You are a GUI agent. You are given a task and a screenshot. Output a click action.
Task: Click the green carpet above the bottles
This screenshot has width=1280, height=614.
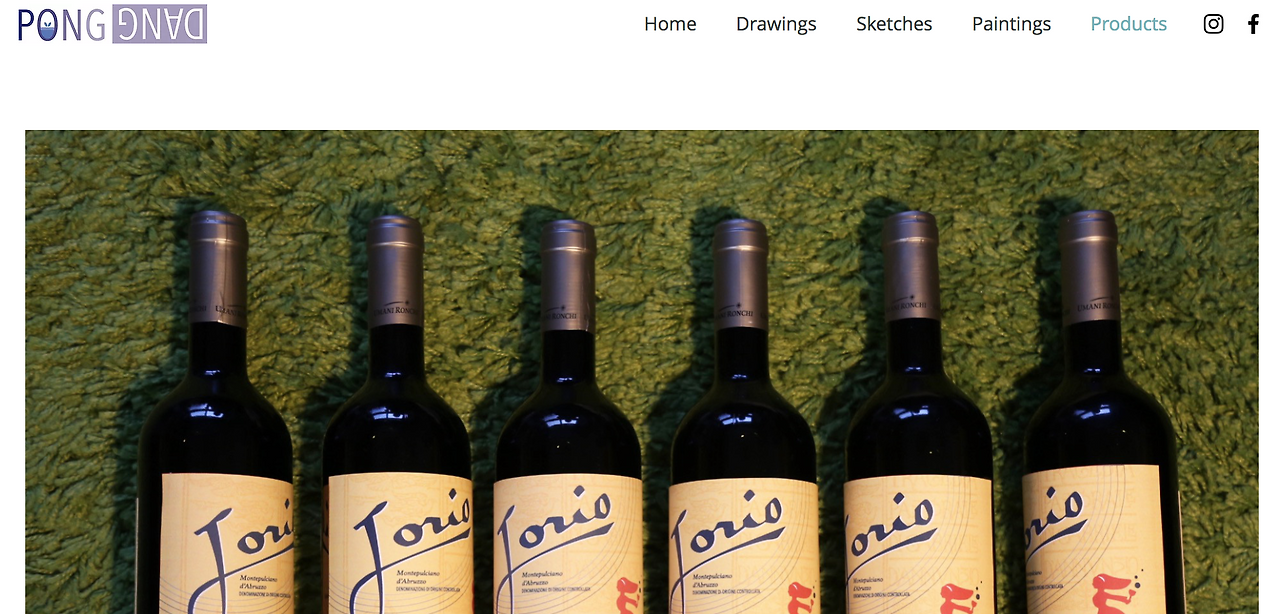[x=640, y=168]
